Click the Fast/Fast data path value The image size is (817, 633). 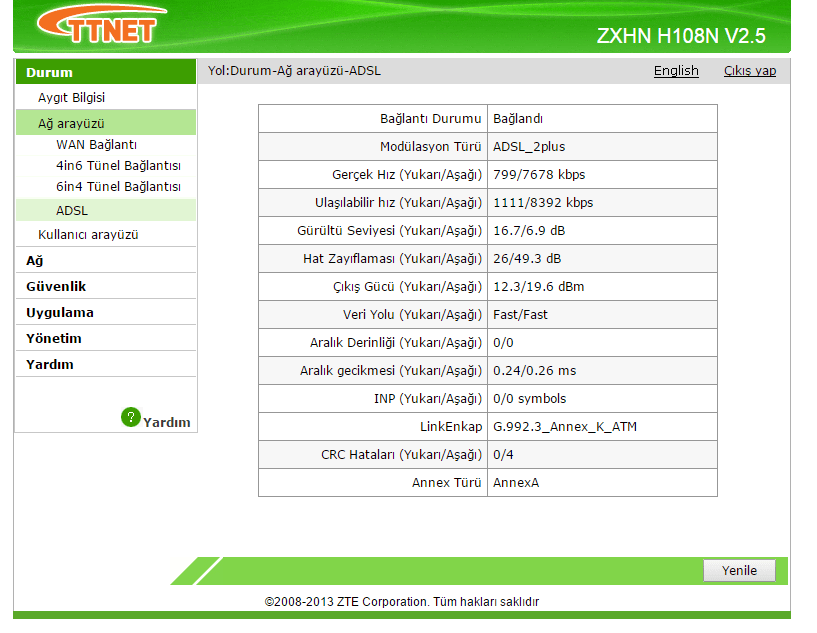520,315
